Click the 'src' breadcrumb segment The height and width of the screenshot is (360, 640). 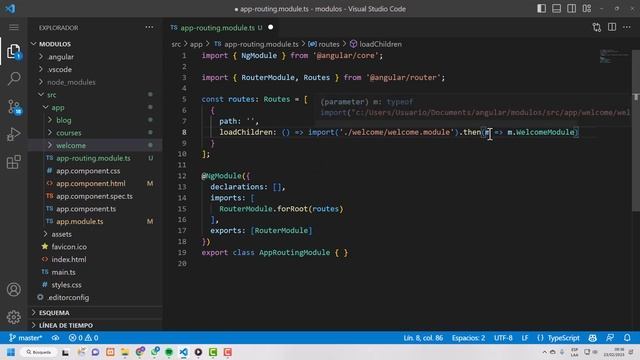click(x=176, y=44)
